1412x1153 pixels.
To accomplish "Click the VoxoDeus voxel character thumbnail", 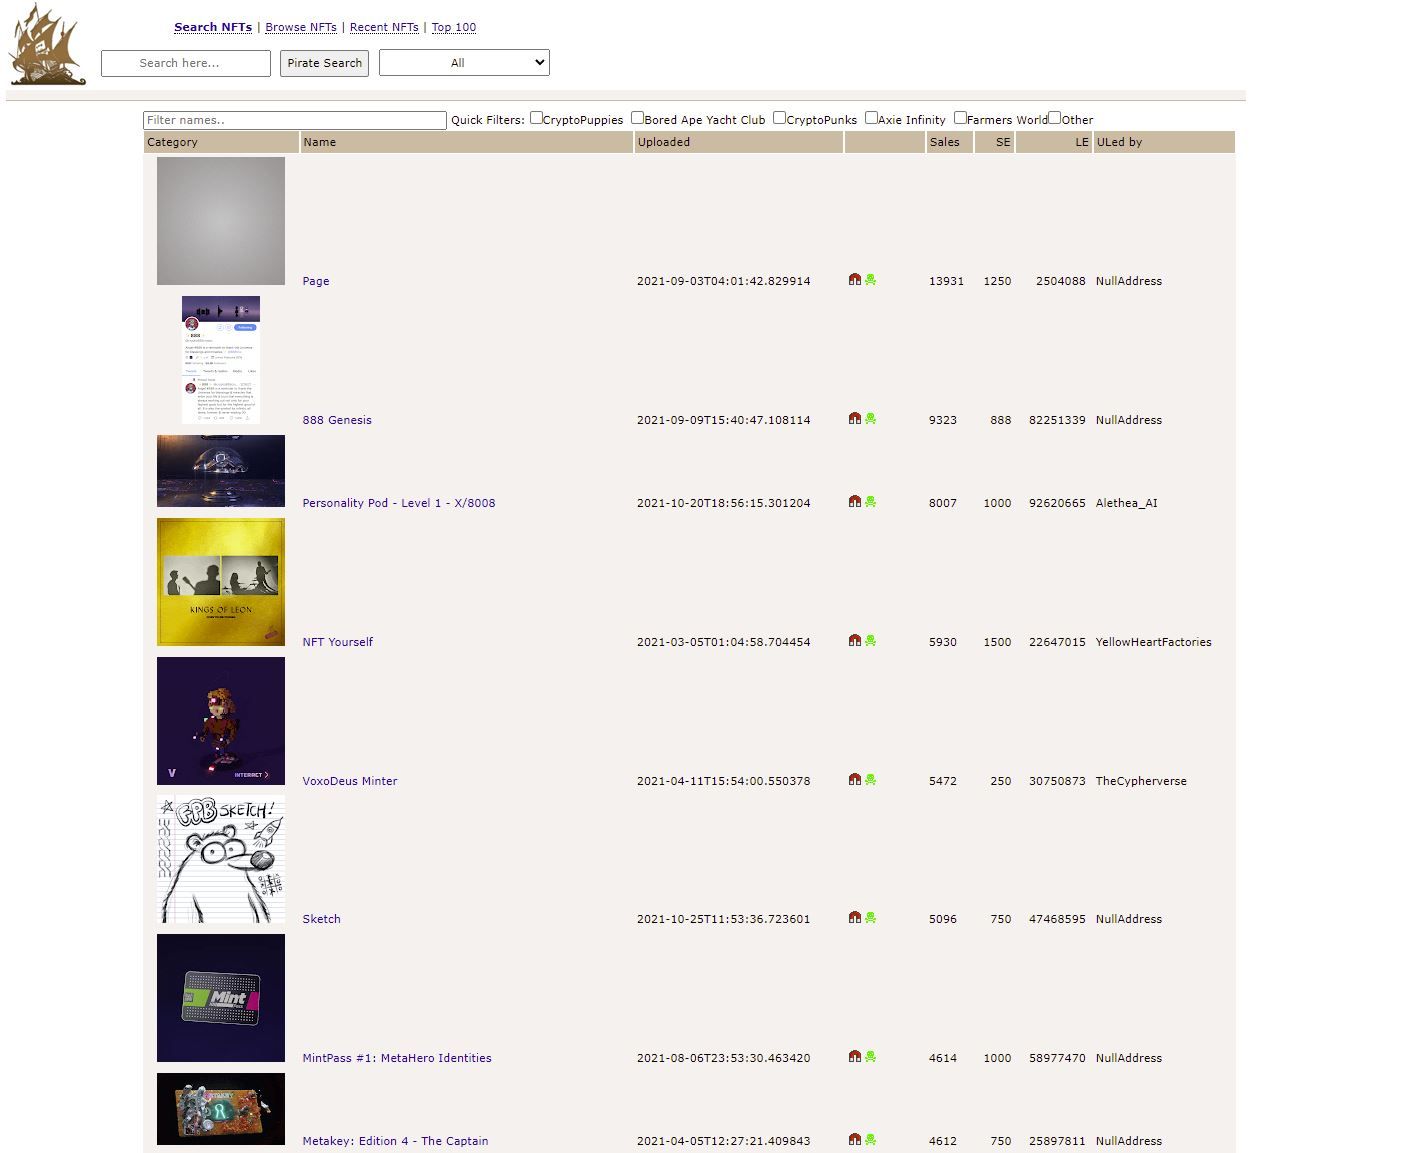I will point(221,721).
